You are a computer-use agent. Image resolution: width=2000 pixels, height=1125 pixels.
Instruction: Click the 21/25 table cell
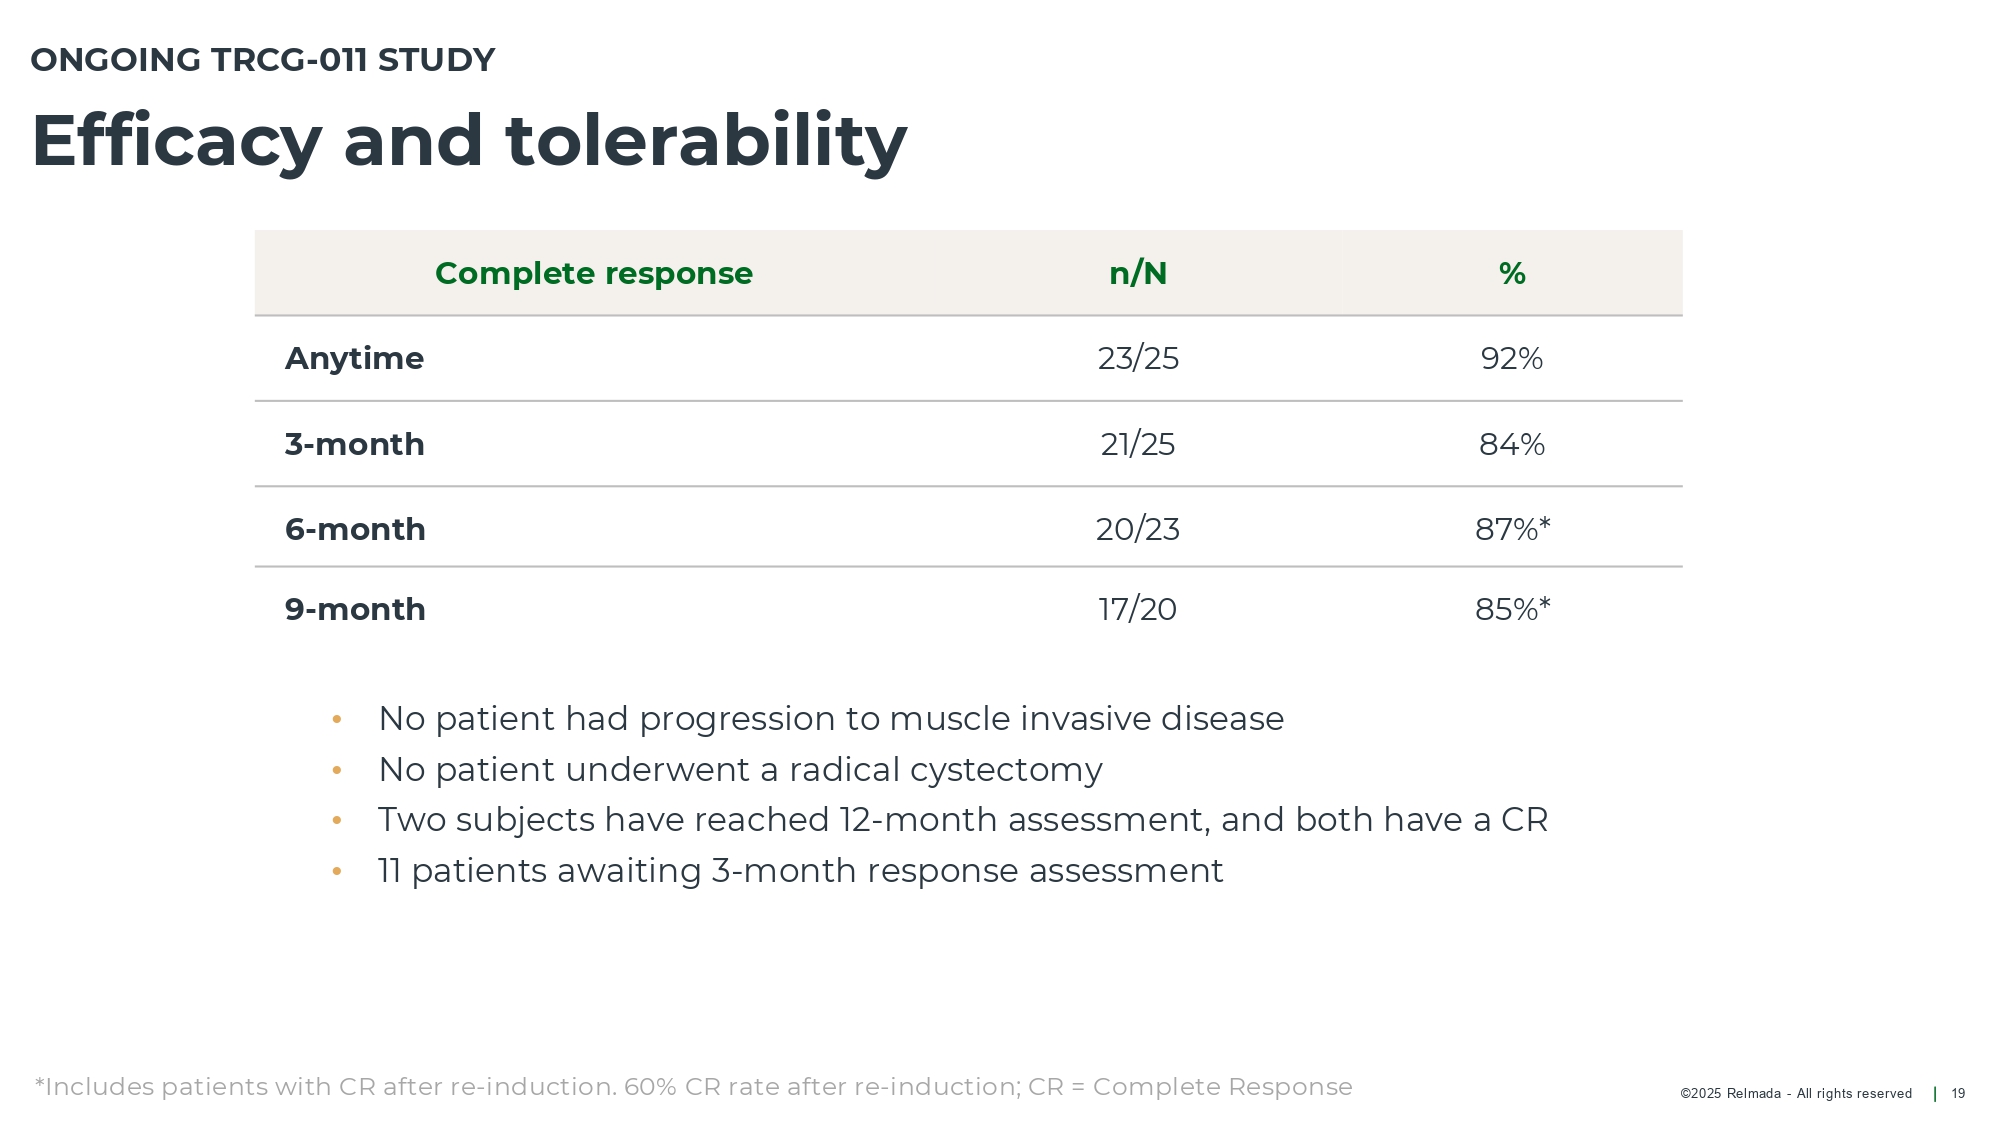point(1138,444)
